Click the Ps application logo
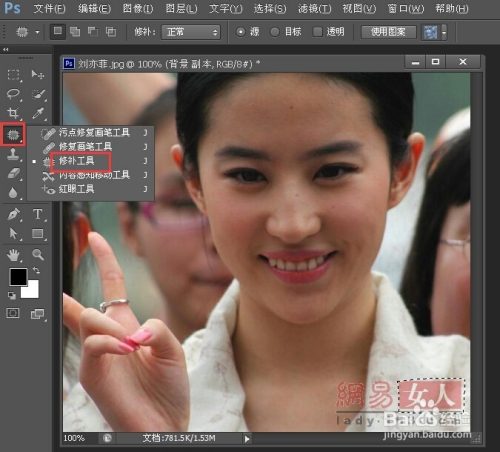Image resolution: width=500 pixels, height=452 pixels. (x=13, y=8)
